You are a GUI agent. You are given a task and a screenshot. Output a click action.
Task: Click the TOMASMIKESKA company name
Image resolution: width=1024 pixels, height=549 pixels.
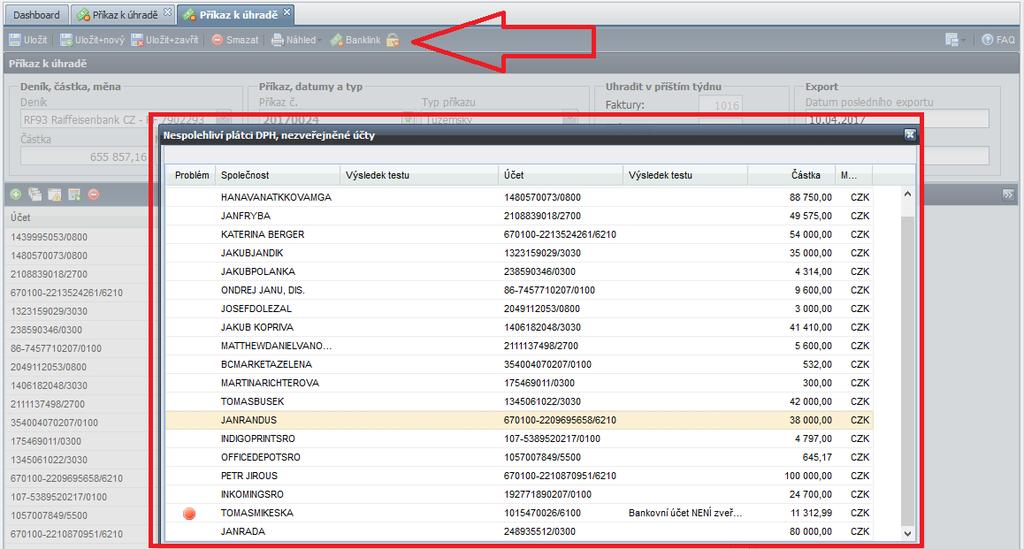[257, 513]
